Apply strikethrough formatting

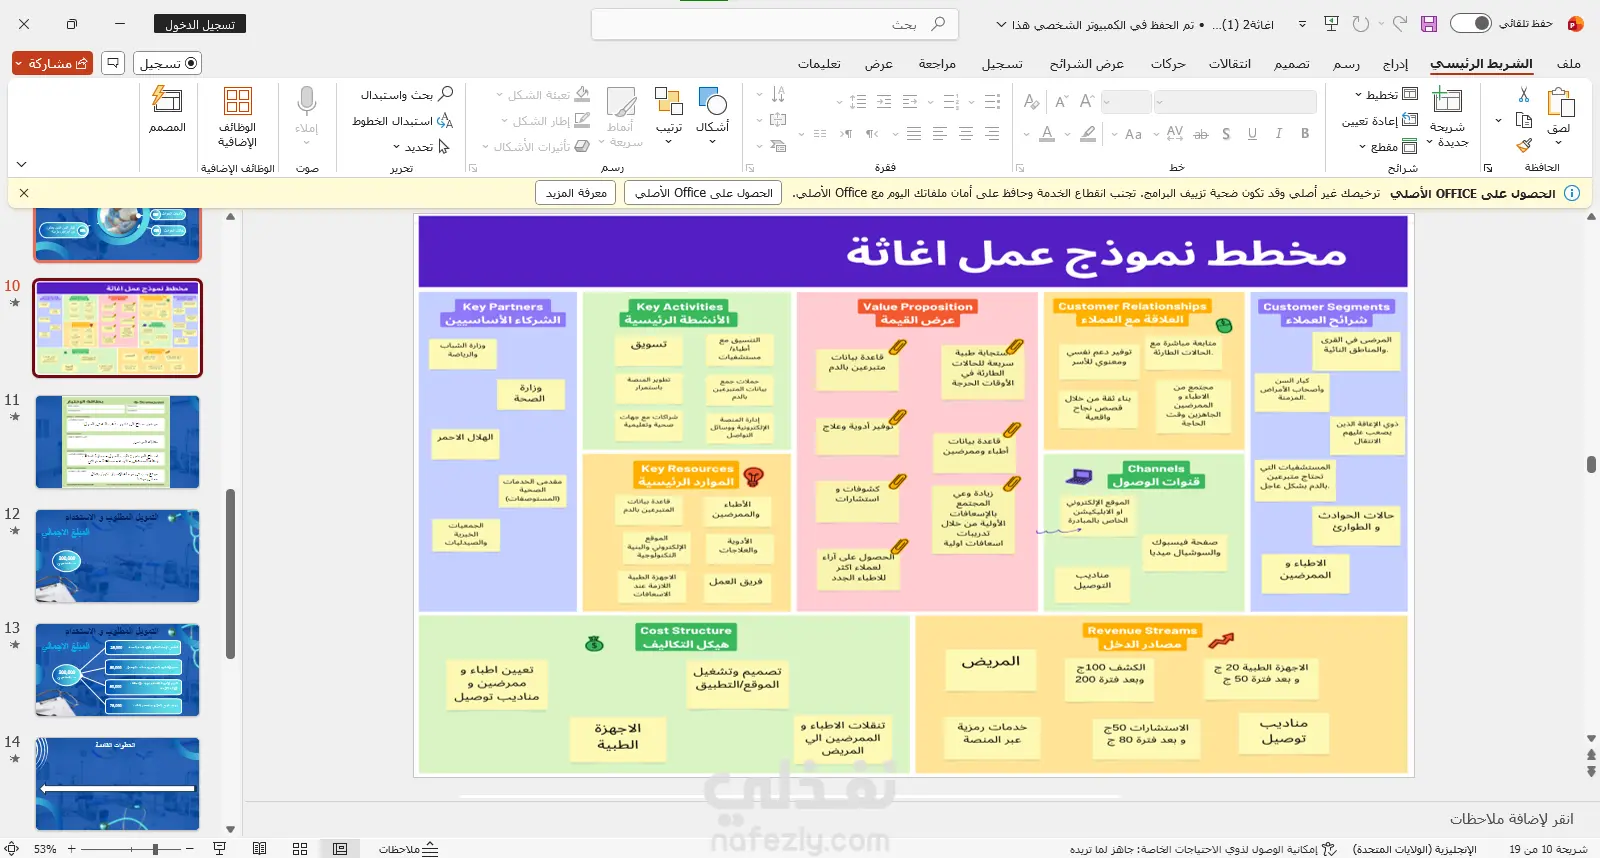(x=1201, y=134)
